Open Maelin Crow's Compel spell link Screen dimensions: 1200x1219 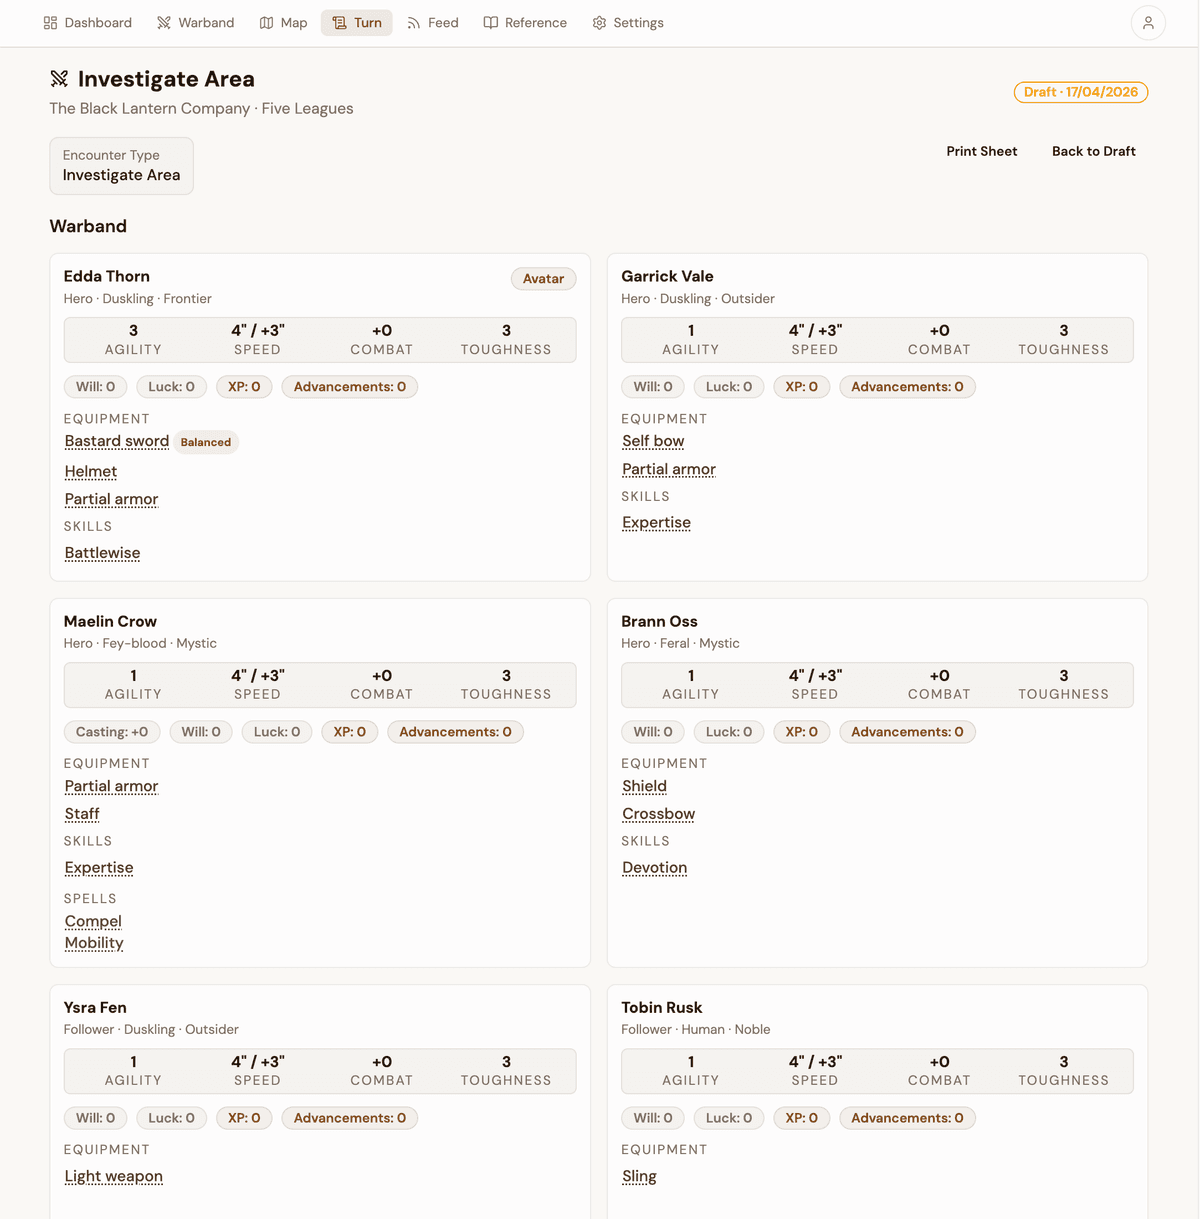93,921
